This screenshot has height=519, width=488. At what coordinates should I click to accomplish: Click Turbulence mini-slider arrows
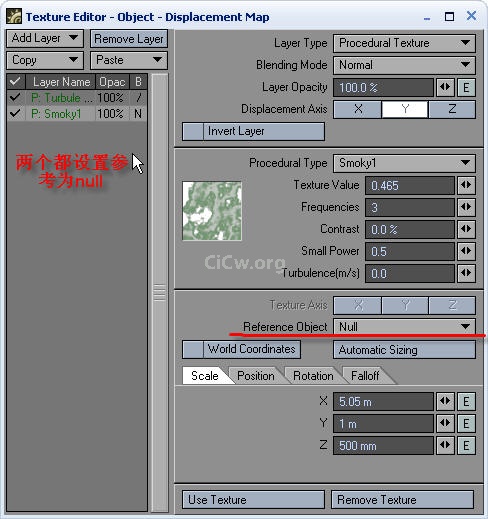click(x=466, y=273)
